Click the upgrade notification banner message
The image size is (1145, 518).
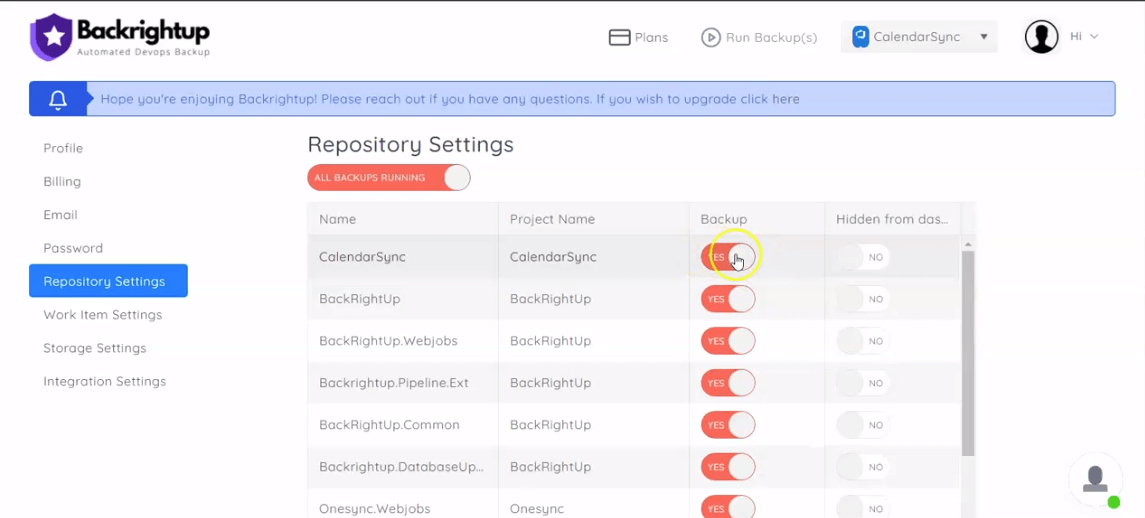450,99
